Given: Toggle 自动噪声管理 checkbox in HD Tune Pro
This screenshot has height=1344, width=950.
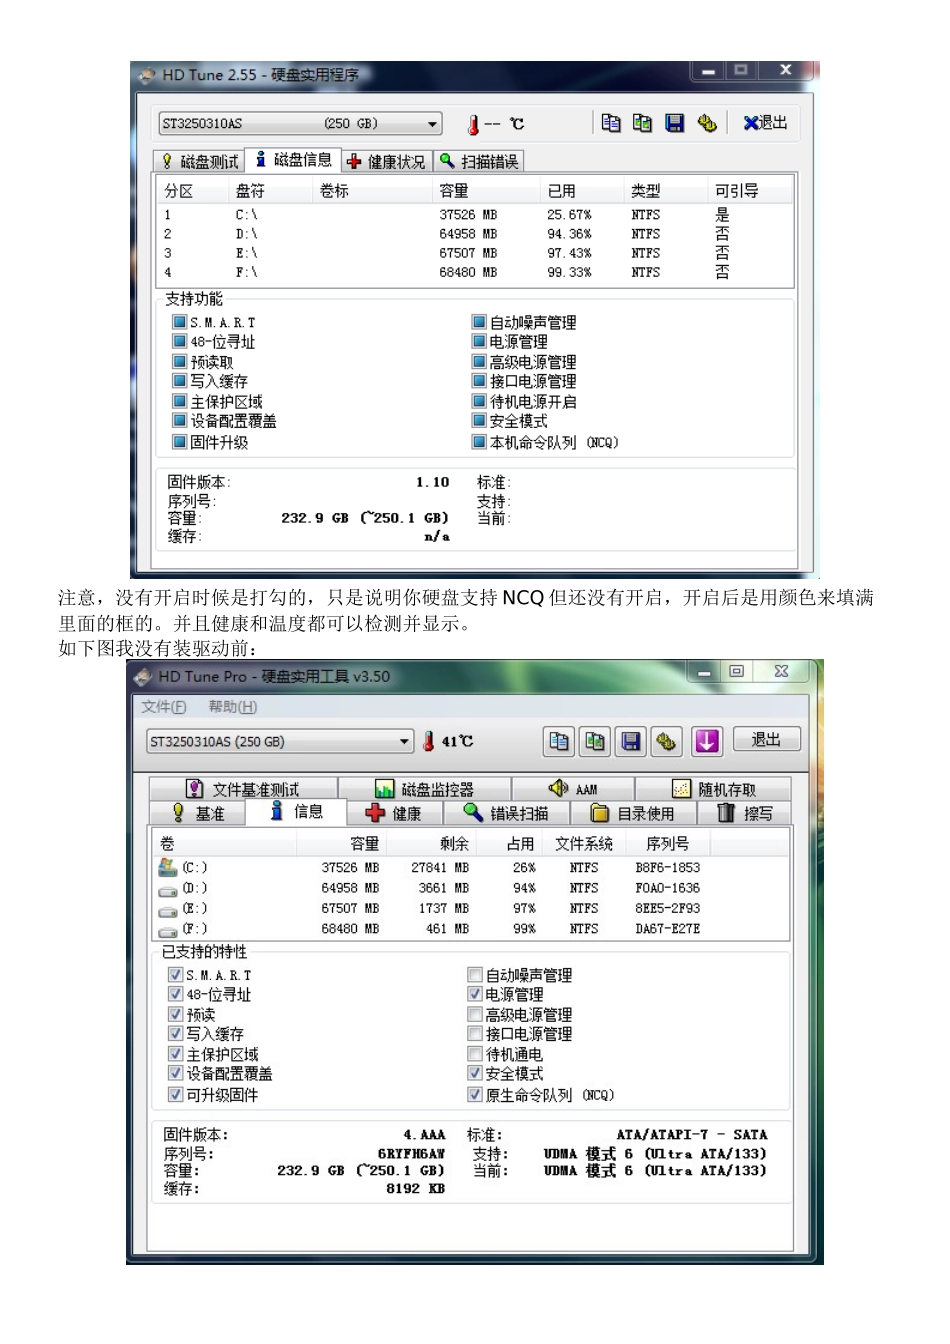Looking at the screenshot, I should (475, 974).
